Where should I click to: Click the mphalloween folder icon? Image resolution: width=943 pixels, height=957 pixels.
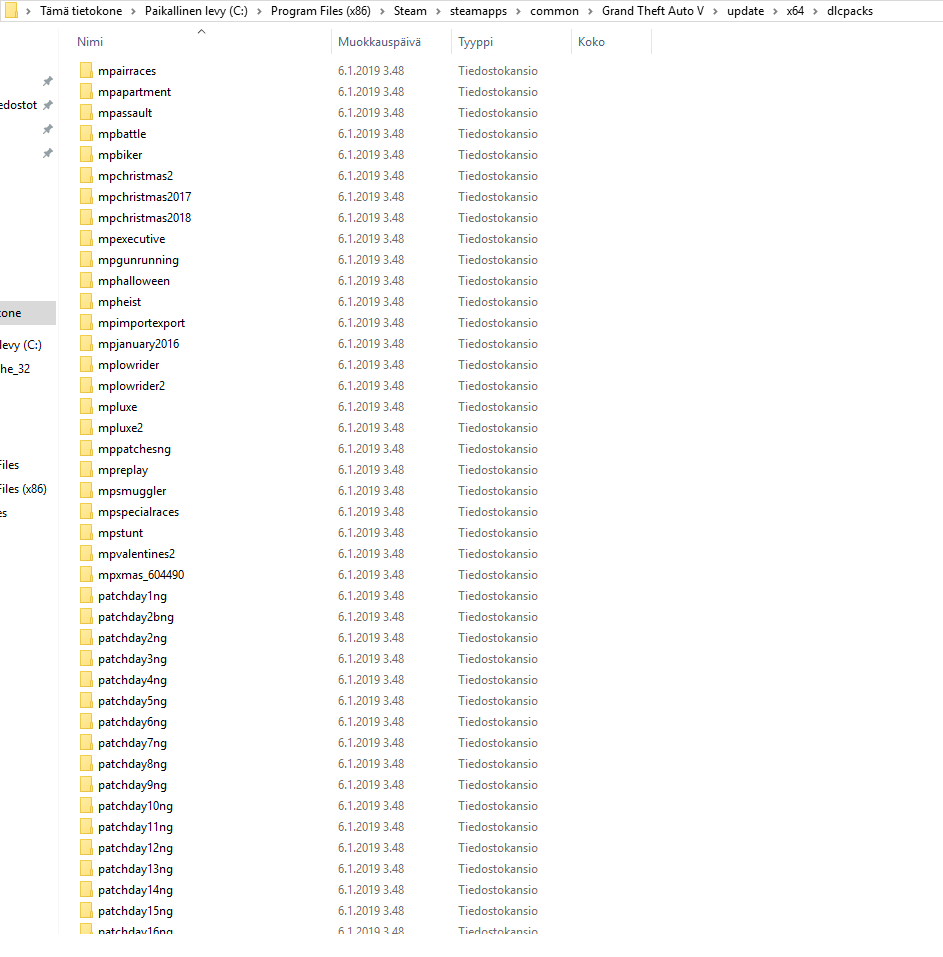click(x=86, y=281)
